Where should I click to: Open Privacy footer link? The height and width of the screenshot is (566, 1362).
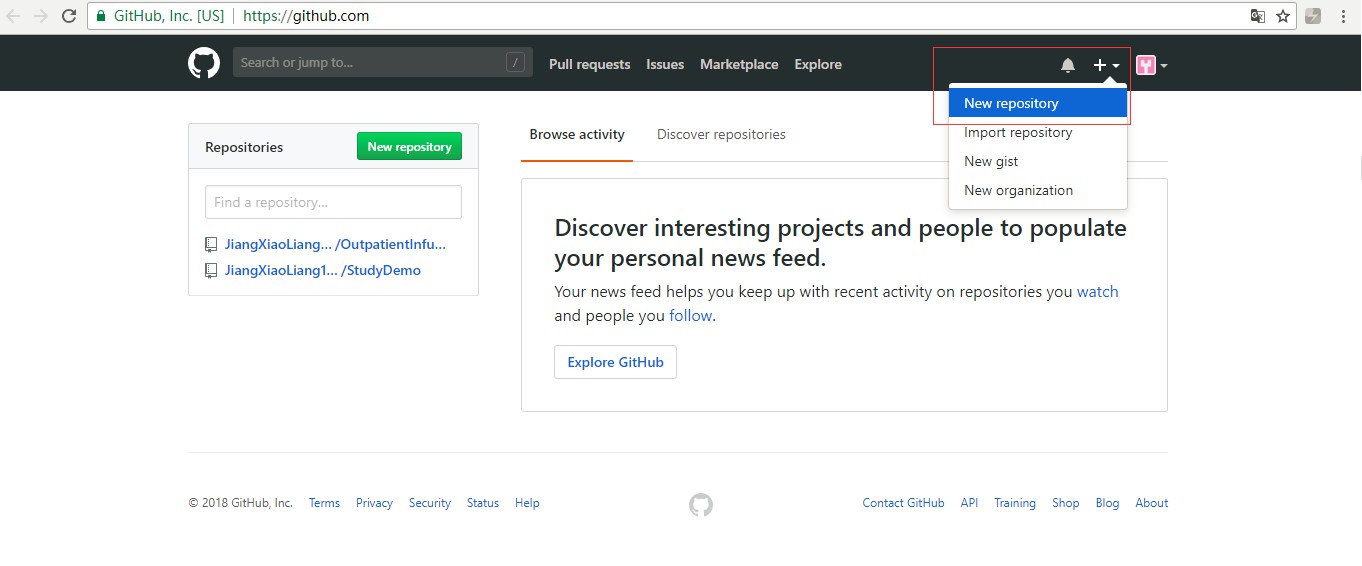[374, 503]
